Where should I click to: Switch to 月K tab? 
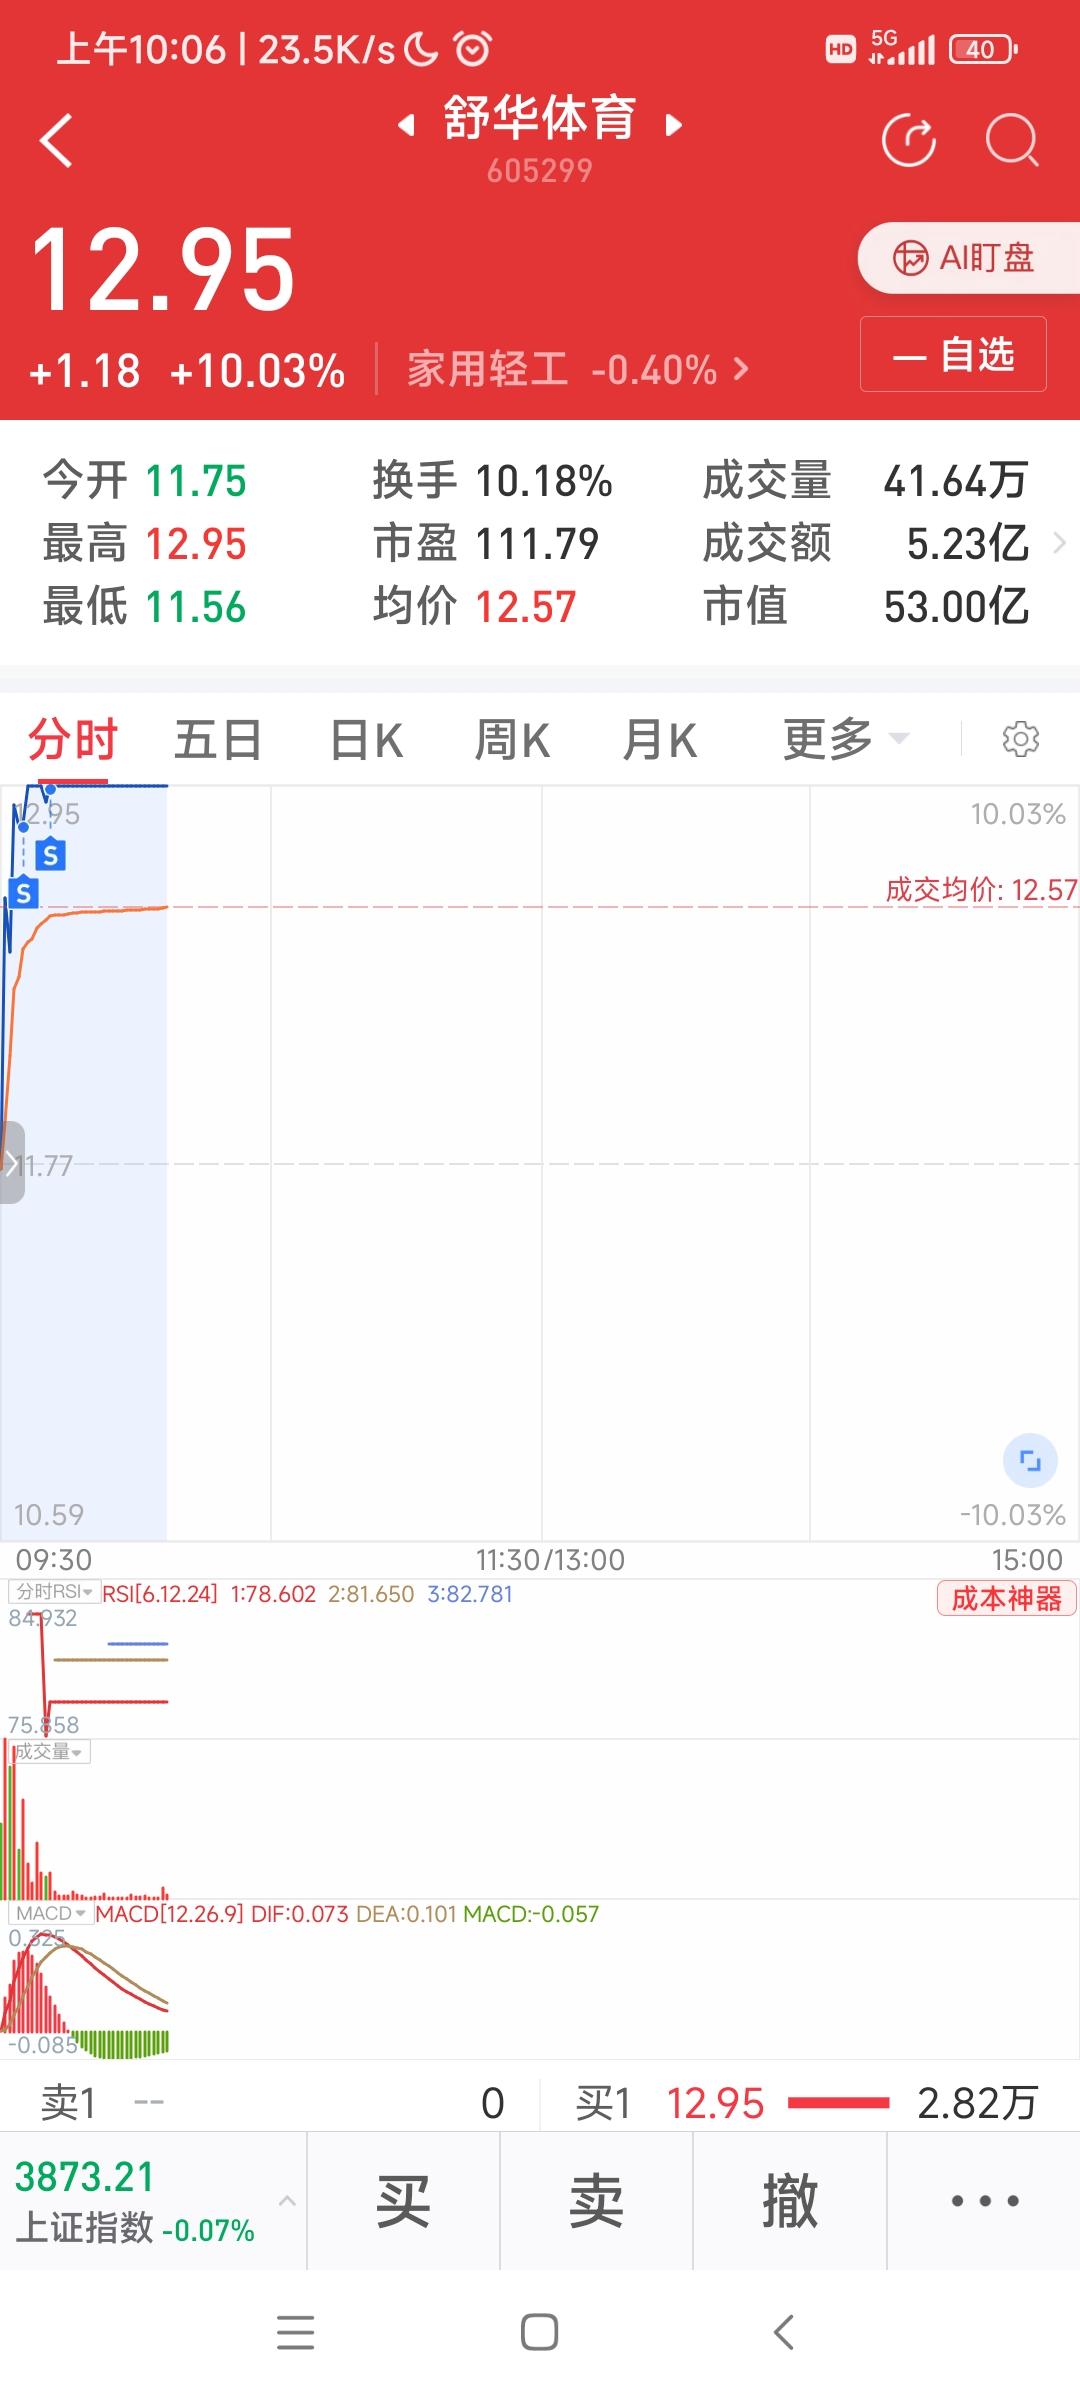pyautogui.click(x=659, y=741)
